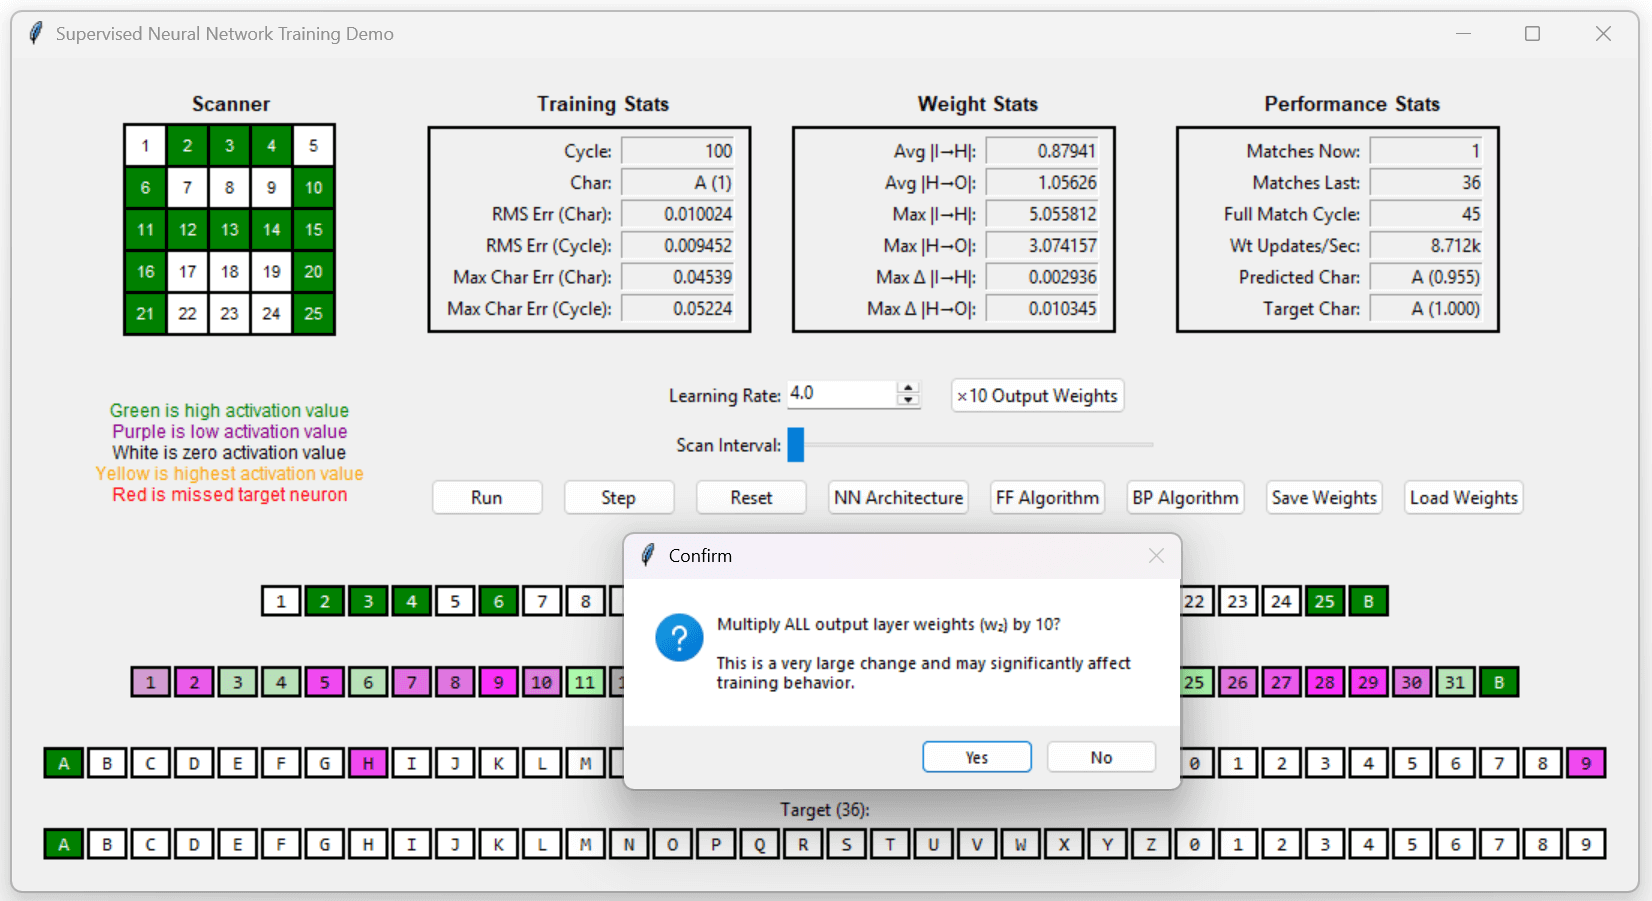This screenshot has width=1652, height=901.
Task: Click the Load Weights button
Action: click(x=1464, y=497)
